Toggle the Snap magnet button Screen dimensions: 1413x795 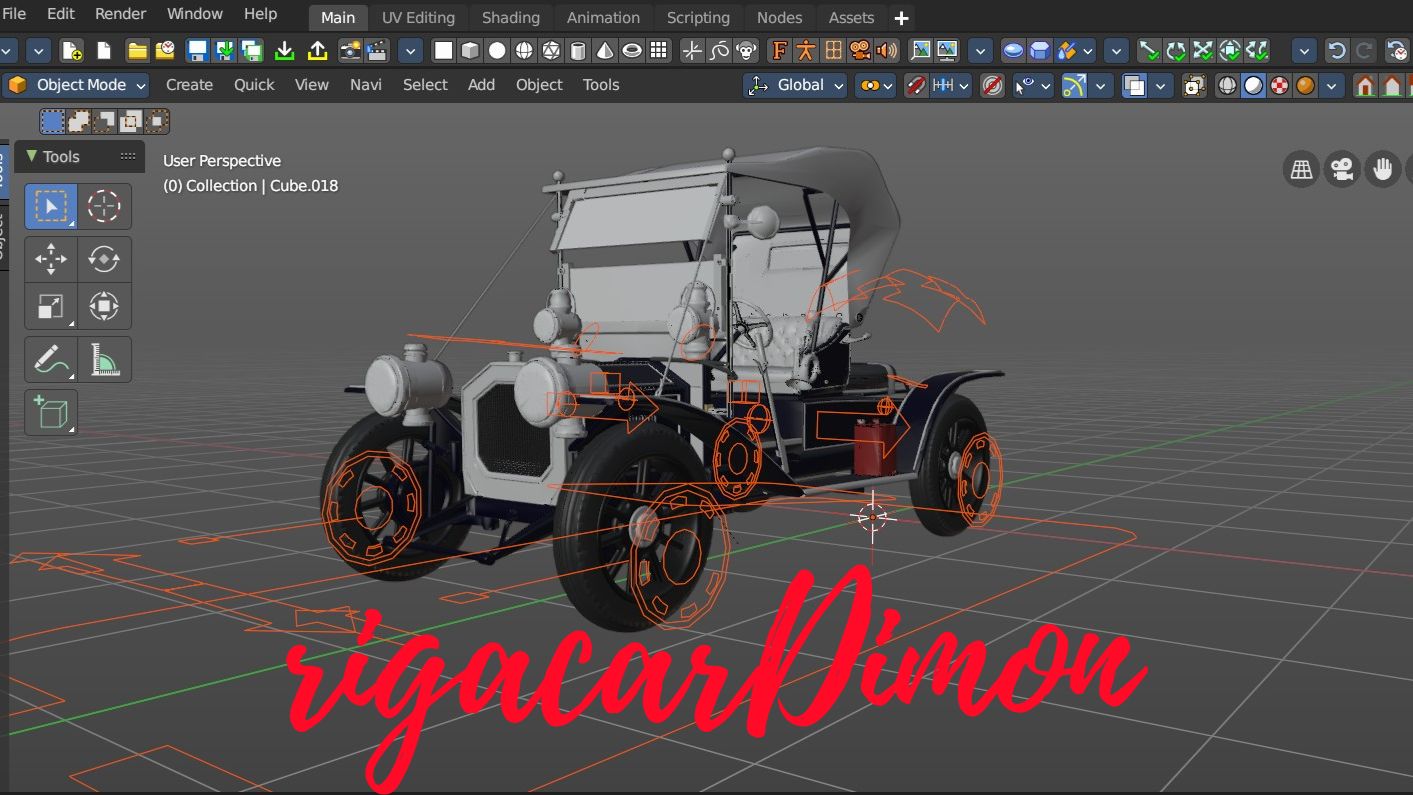pyautogui.click(x=915, y=86)
